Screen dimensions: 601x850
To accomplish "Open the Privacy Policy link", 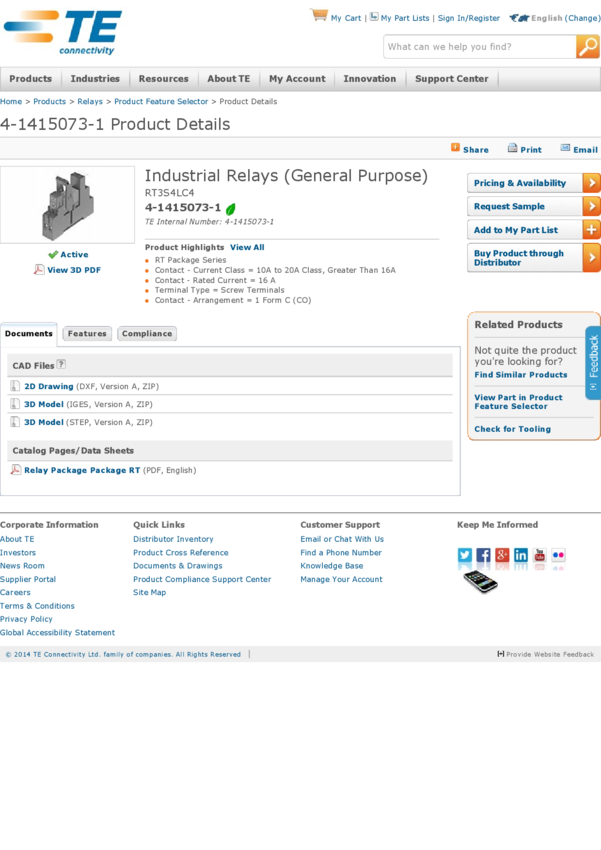I will pyautogui.click(x=26, y=619).
